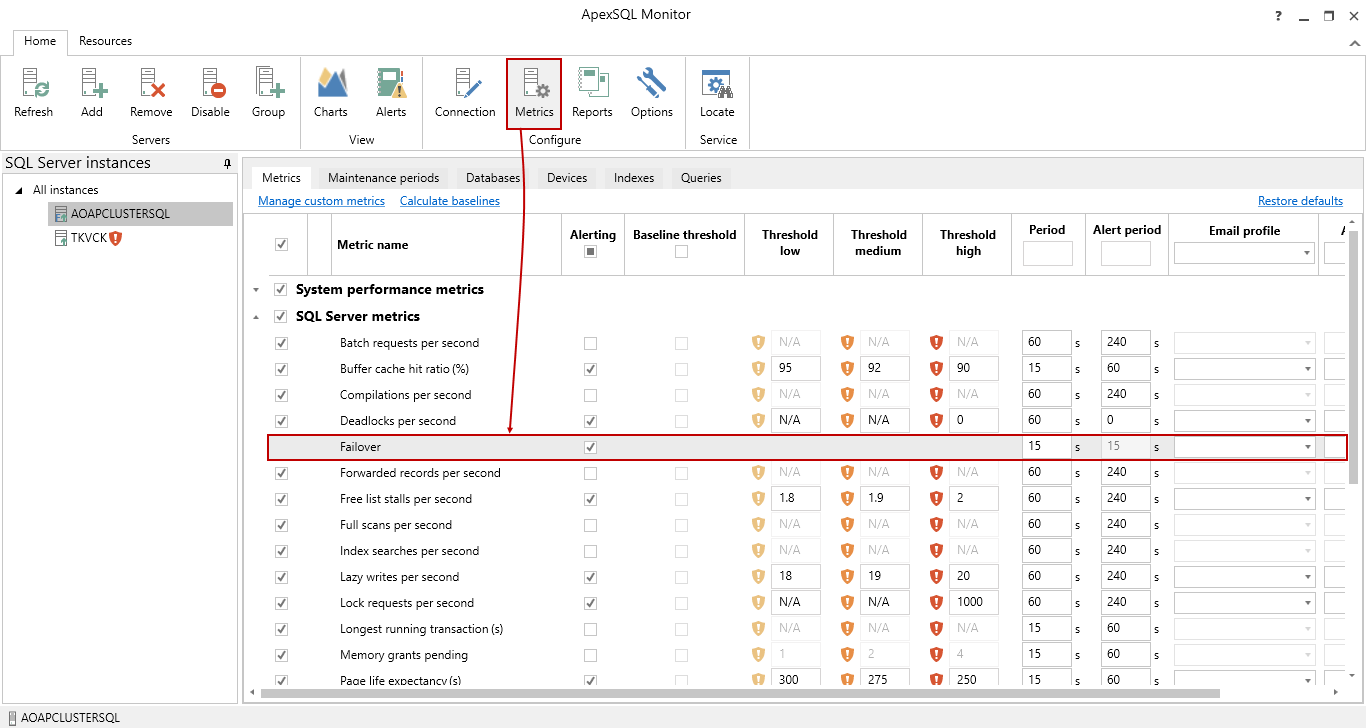Click the TKVCK alert shield icon
The width and height of the screenshot is (1366, 728).
coord(115,238)
